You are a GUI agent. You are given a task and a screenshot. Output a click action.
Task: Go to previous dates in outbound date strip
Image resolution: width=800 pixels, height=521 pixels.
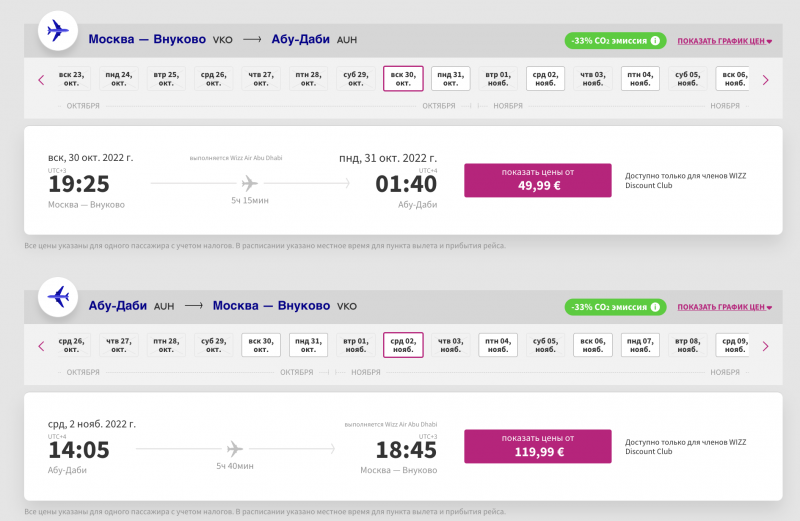coord(41,80)
